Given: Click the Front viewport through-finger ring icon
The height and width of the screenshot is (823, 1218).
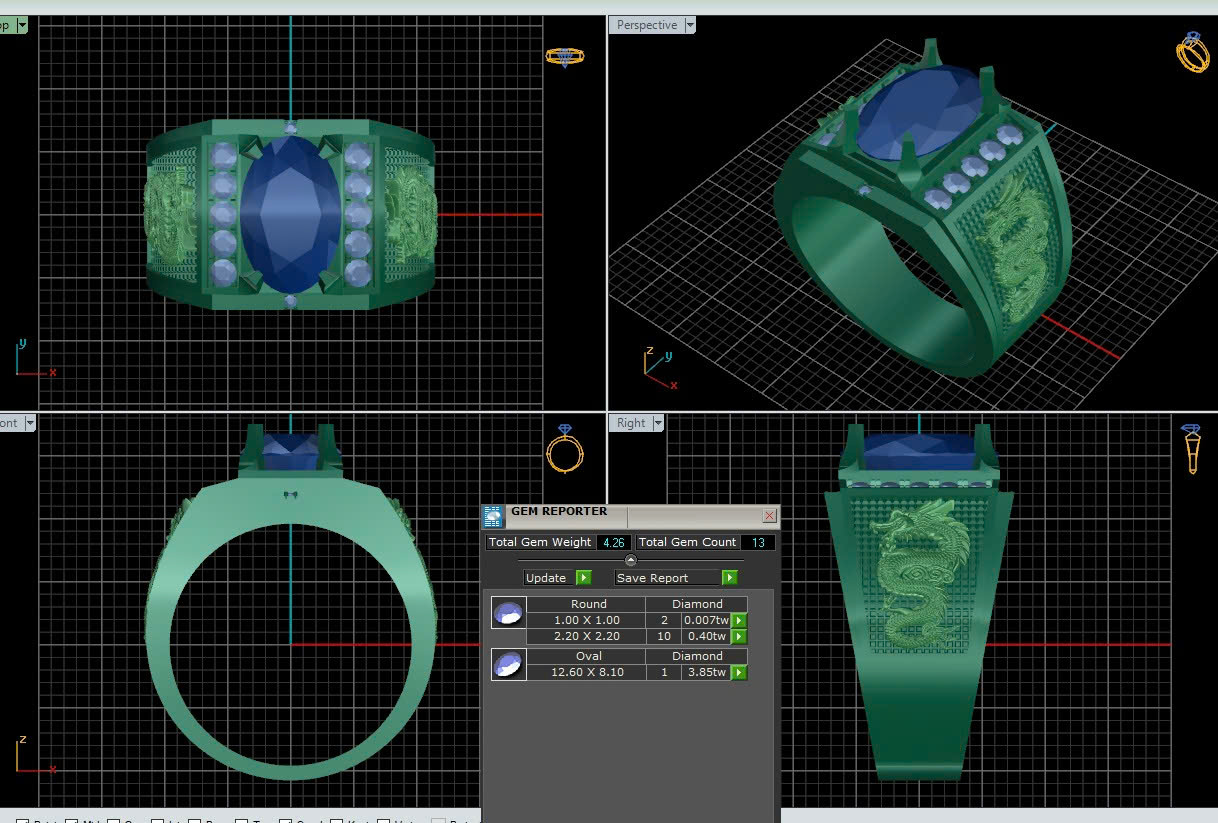Looking at the screenshot, I should (564, 449).
